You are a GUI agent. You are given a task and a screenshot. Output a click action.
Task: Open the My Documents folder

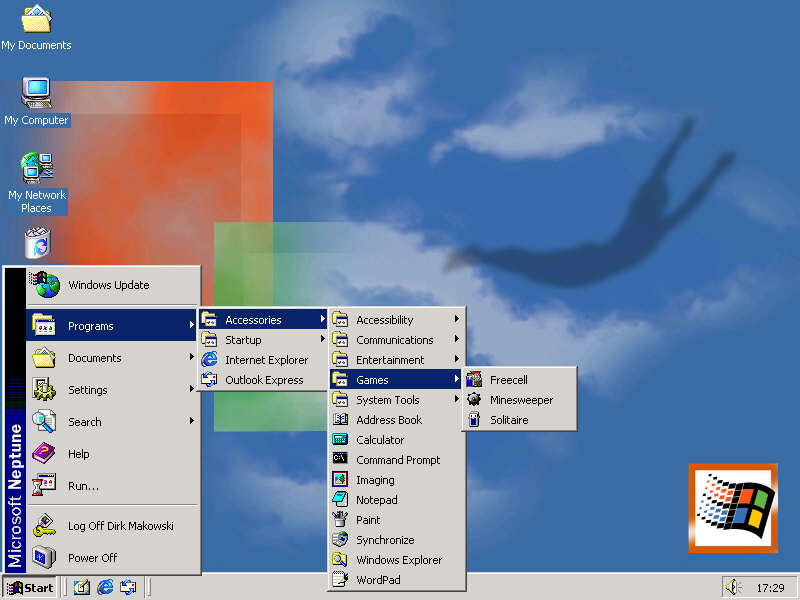coord(35,20)
